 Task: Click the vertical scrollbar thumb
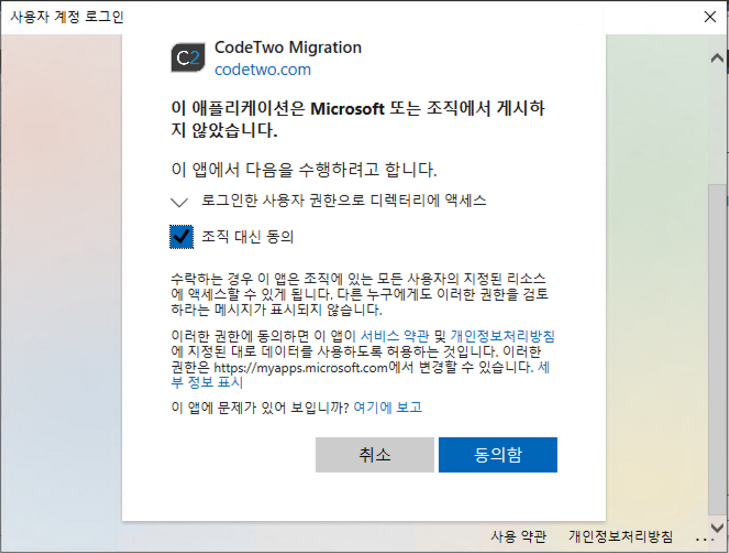pos(717,349)
